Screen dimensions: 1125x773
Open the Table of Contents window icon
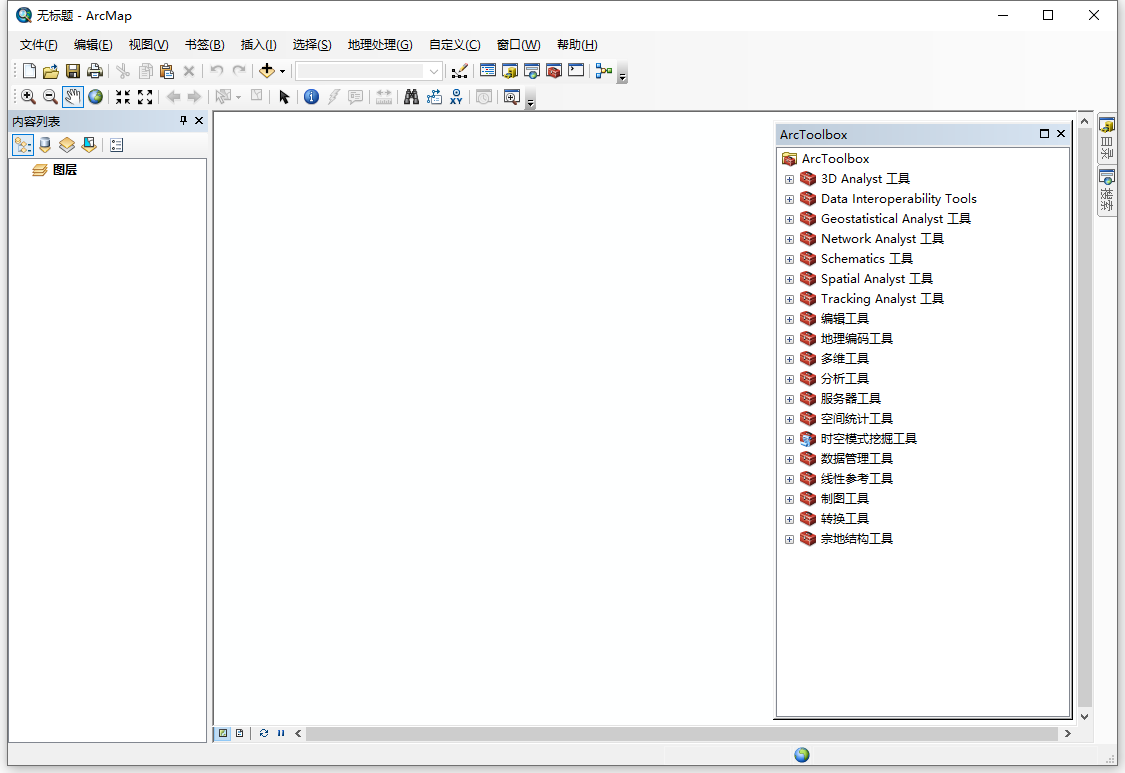click(488, 70)
